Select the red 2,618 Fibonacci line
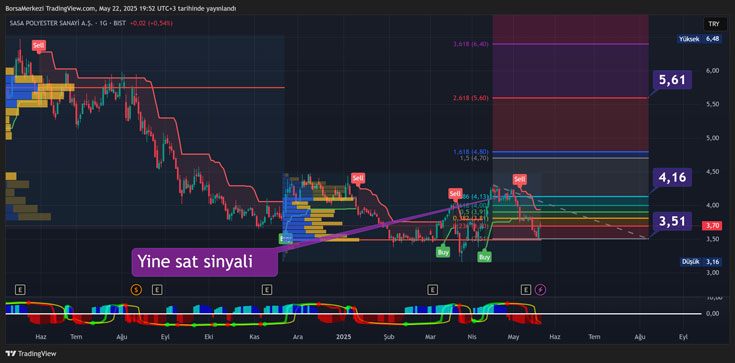The image size is (735, 363). pyautogui.click(x=570, y=98)
